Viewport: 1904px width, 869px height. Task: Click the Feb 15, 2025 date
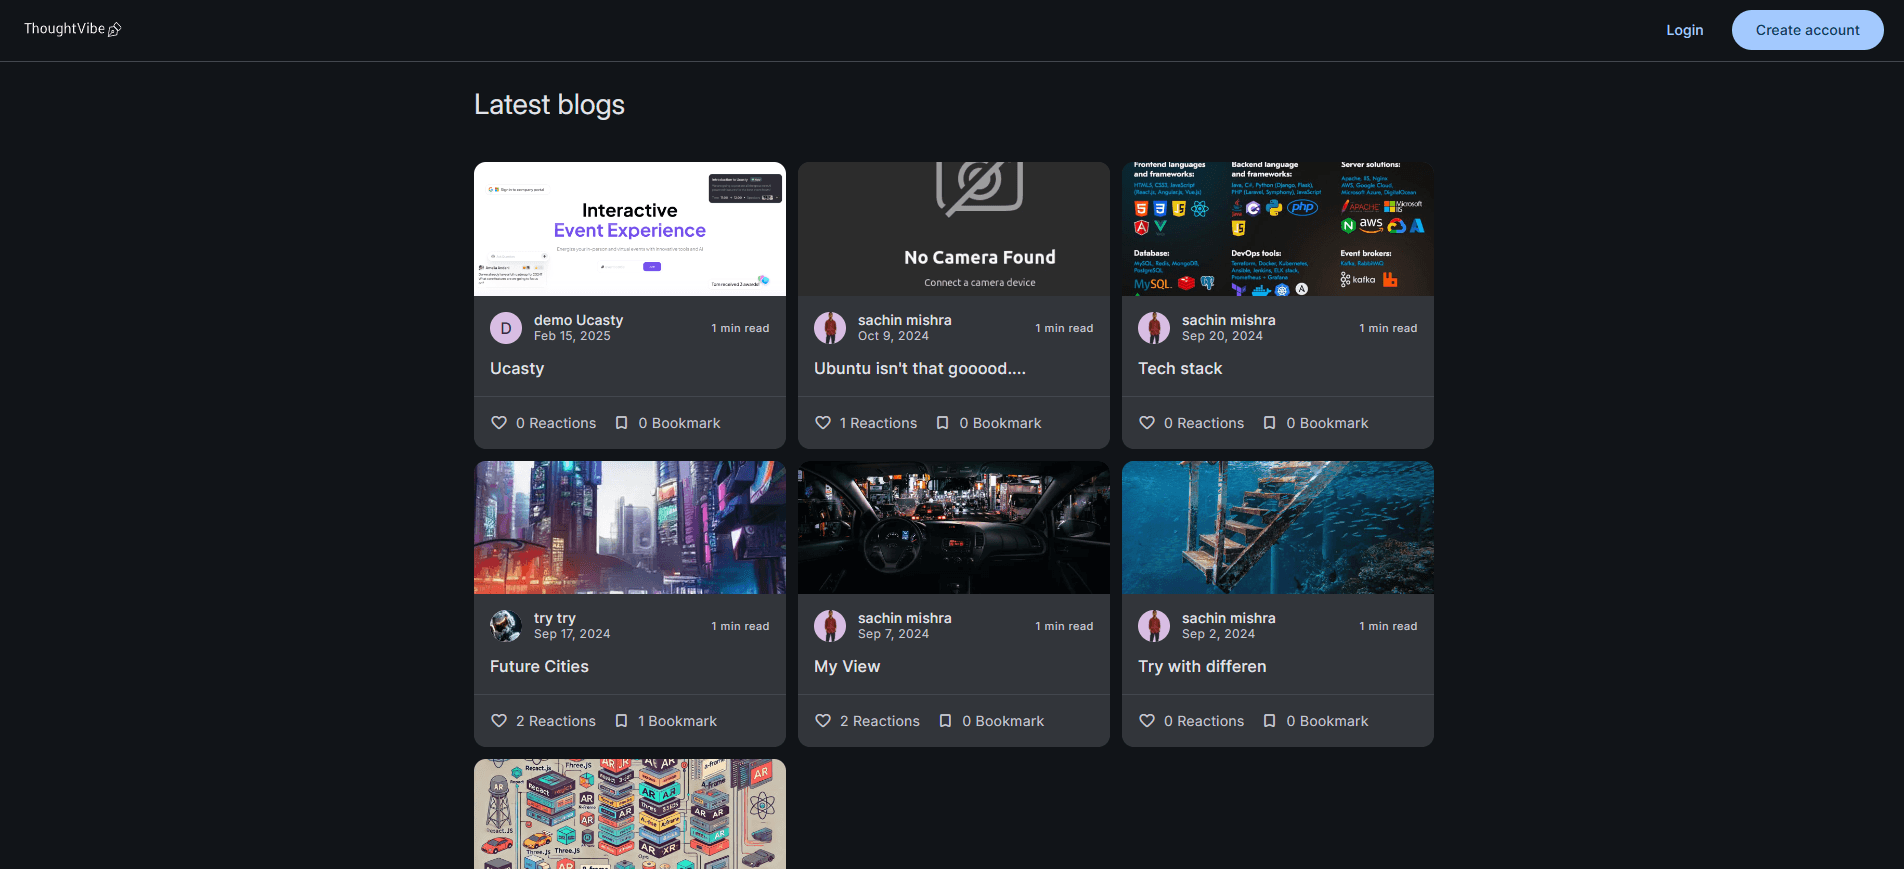tap(572, 336)
